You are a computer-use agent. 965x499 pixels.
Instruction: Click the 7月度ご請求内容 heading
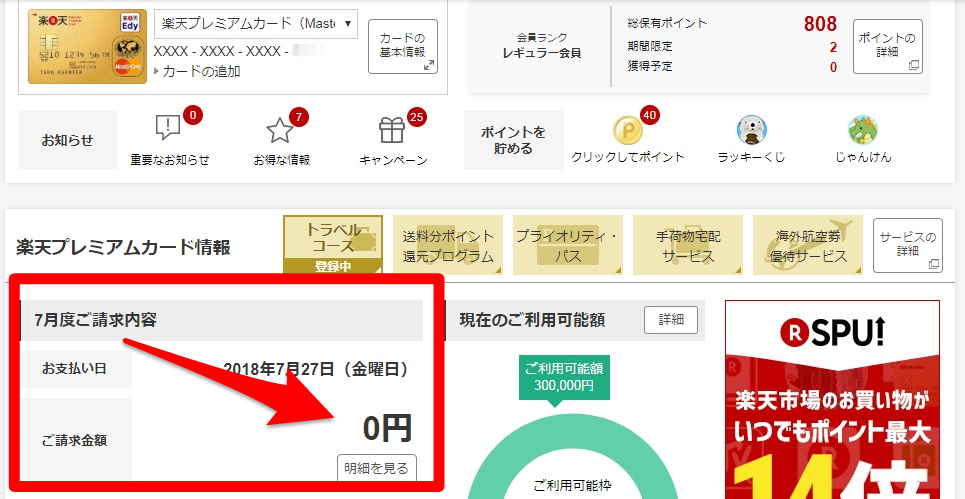(95, 320)
